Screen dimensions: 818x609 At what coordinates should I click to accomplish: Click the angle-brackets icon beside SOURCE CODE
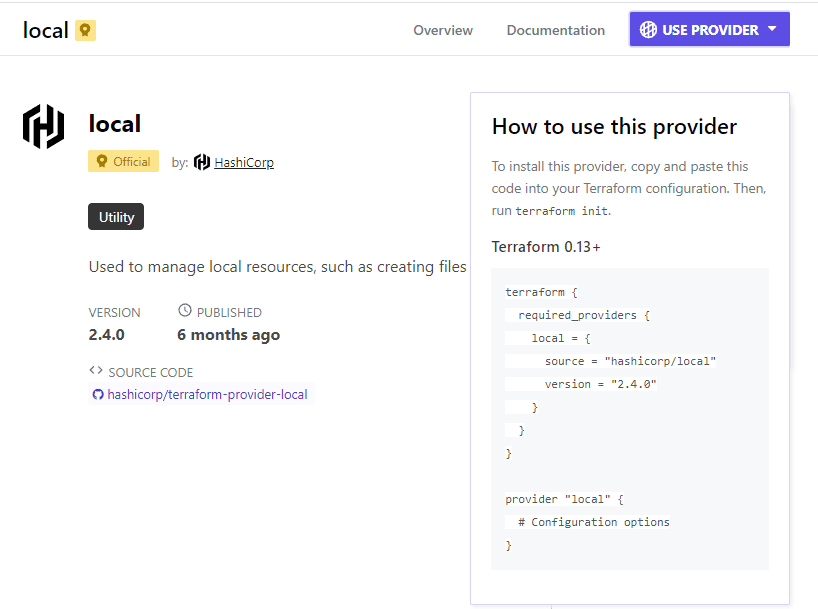tap(96, 371)
